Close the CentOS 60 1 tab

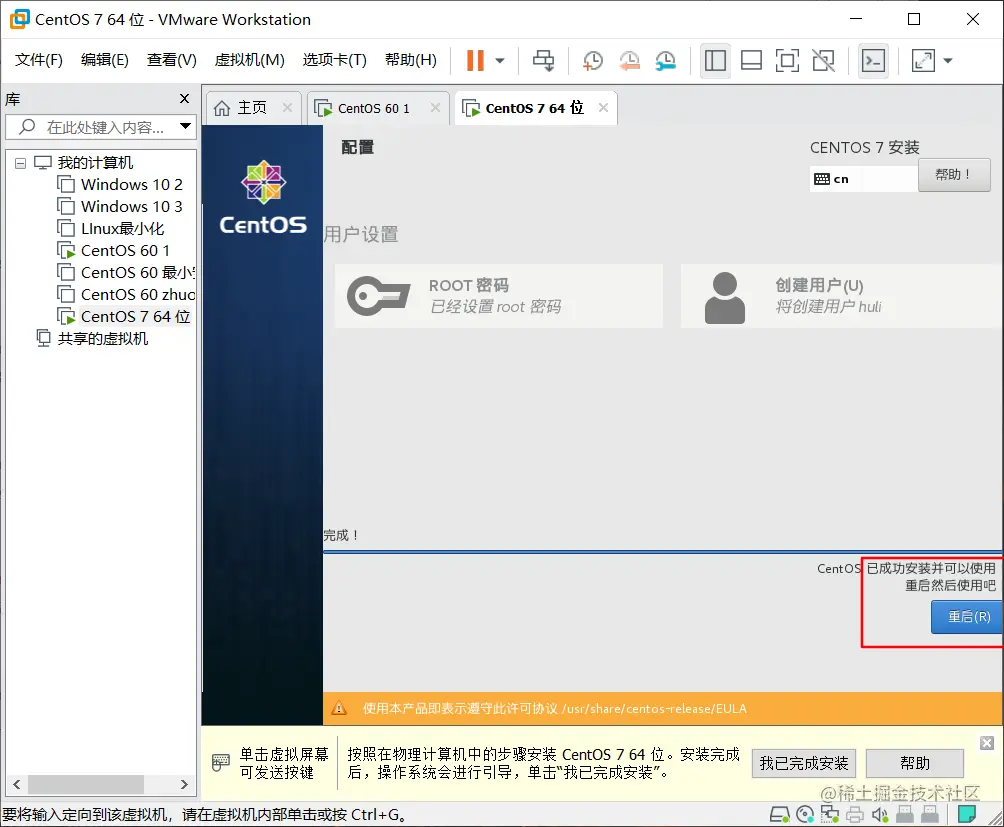pyautogui.click(x=435, y=108)
